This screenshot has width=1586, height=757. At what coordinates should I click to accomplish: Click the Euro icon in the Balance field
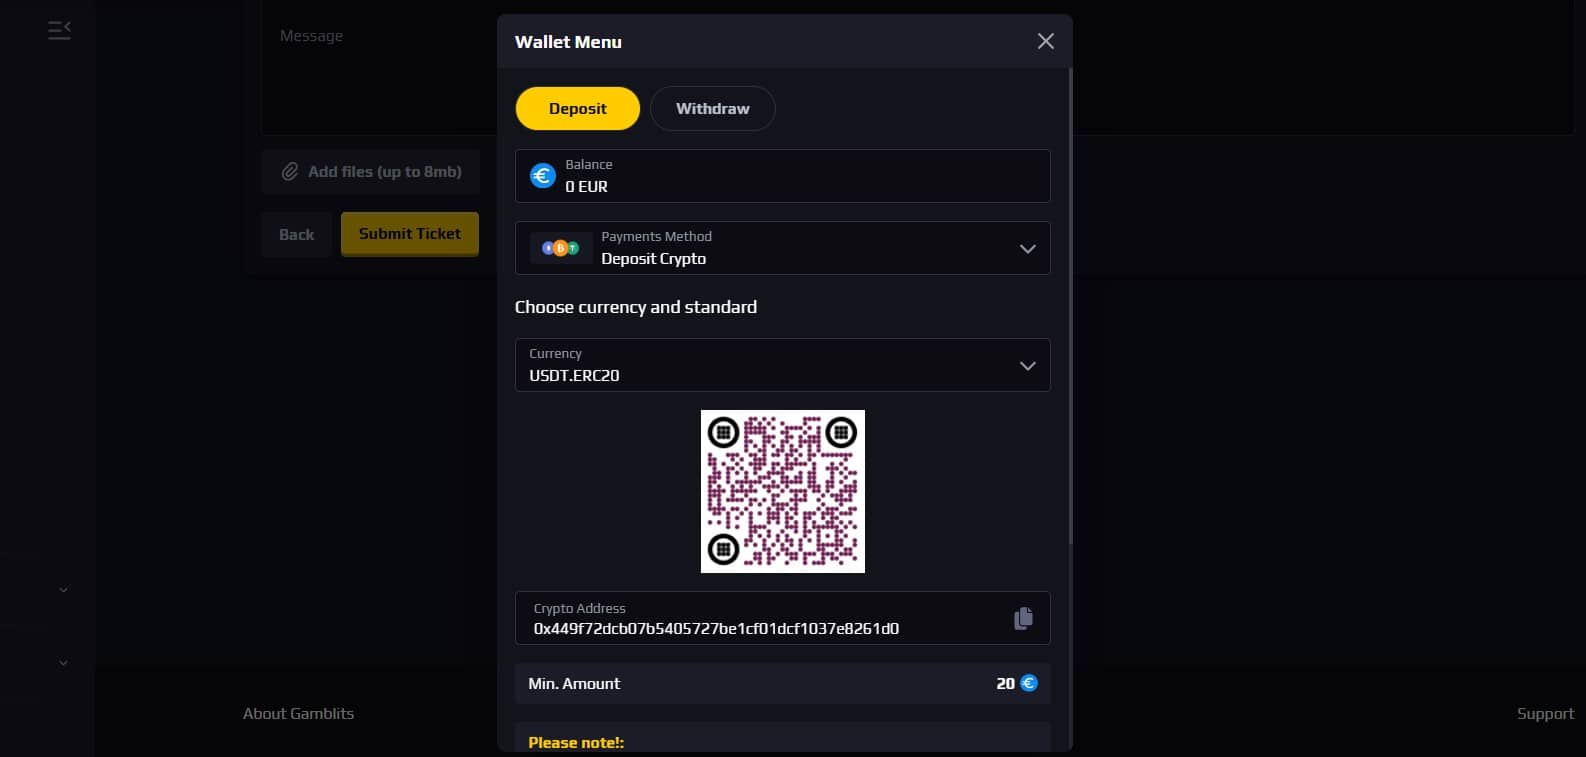pos(542,176)
